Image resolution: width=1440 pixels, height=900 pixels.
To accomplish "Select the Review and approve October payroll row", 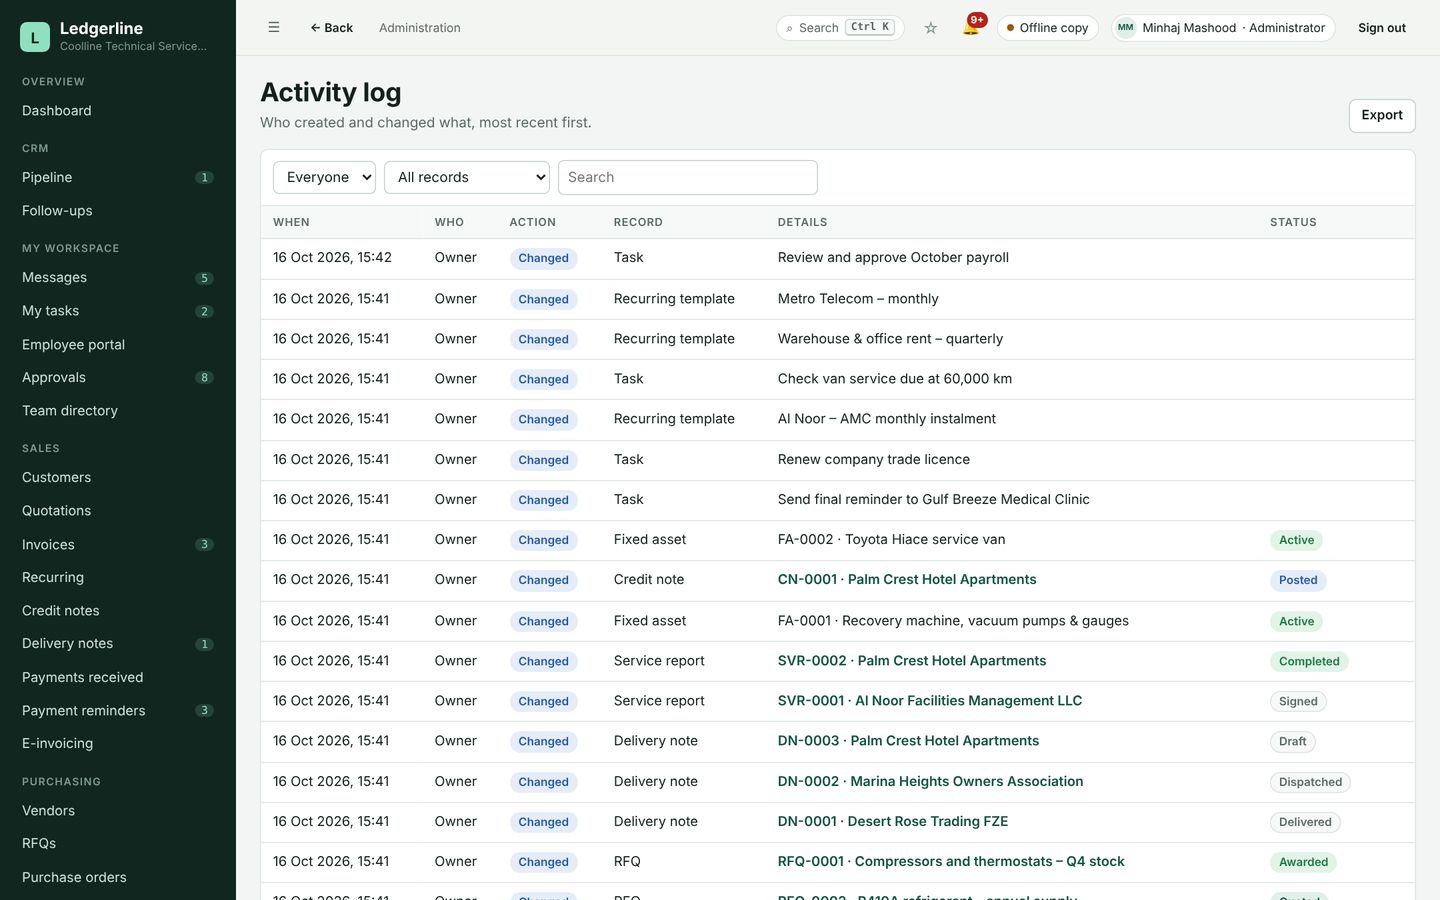I will coord(838,258).
